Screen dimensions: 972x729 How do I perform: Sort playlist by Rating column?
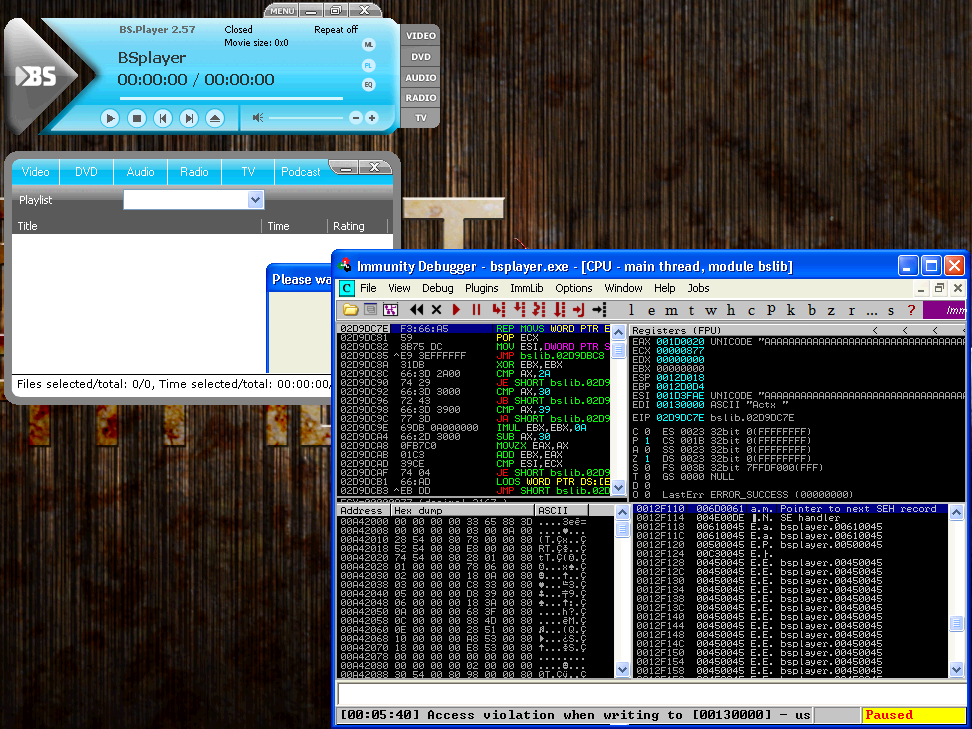[358, 226]
